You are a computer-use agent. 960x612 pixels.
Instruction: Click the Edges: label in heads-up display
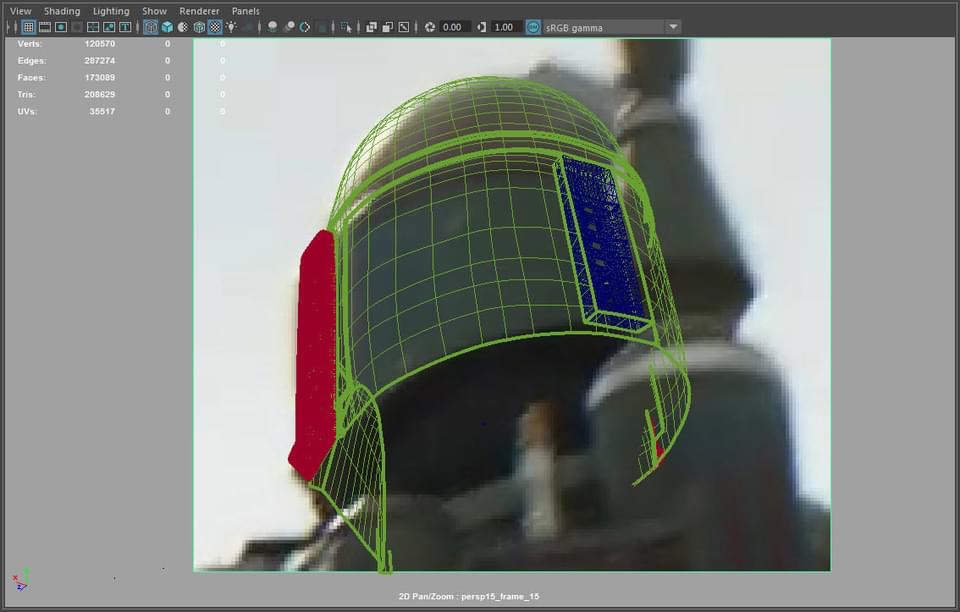click(x=32, y=61)
